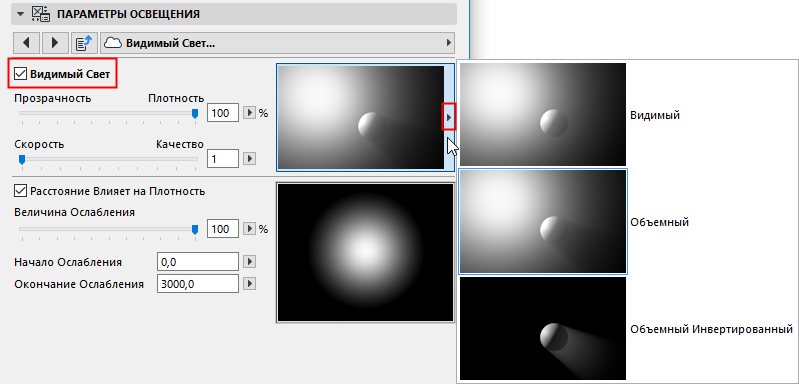Screen dimensions: 799x384
Task: Edit Окончание Ослабления field 3000,0
Action: 198,284
